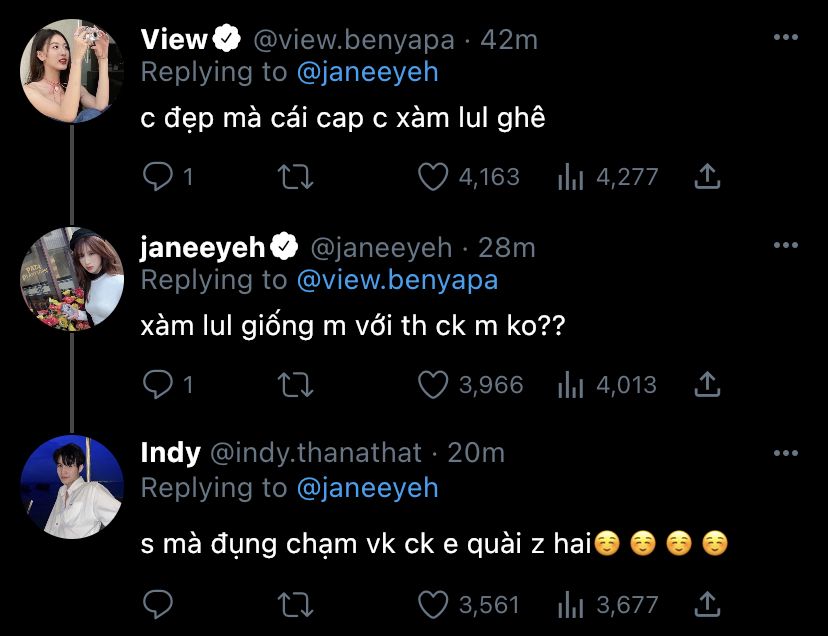Retweet View's tweet
The height and width of the screenshot is (636, 828).
[294, 177]
